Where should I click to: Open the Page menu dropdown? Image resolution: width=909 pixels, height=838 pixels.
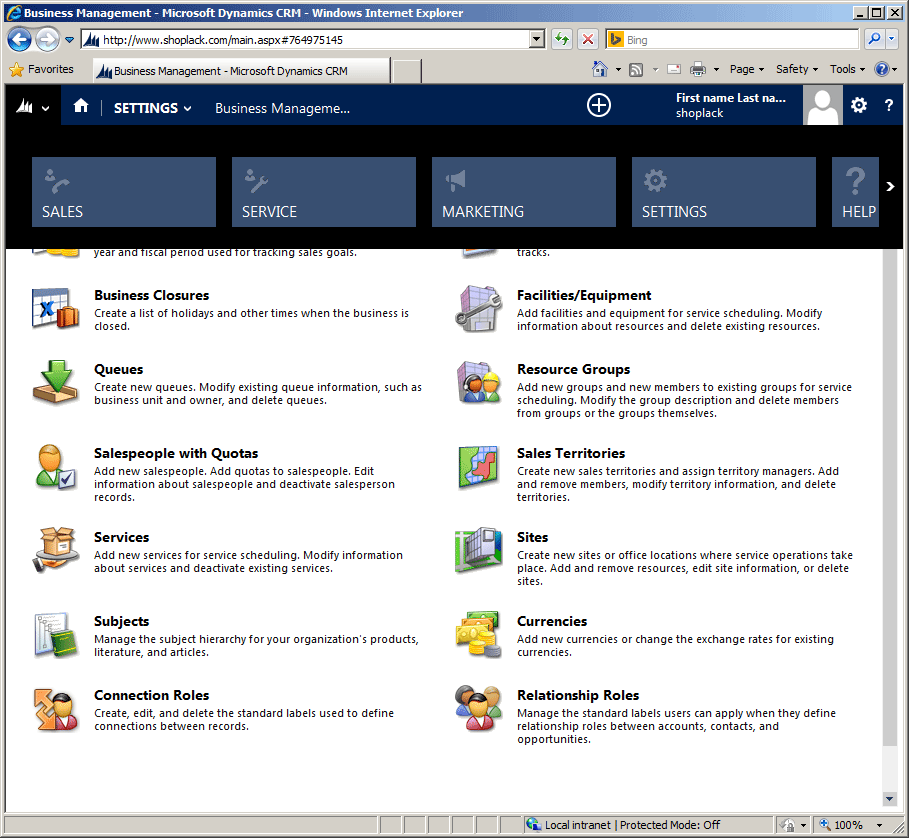point(747,70)
